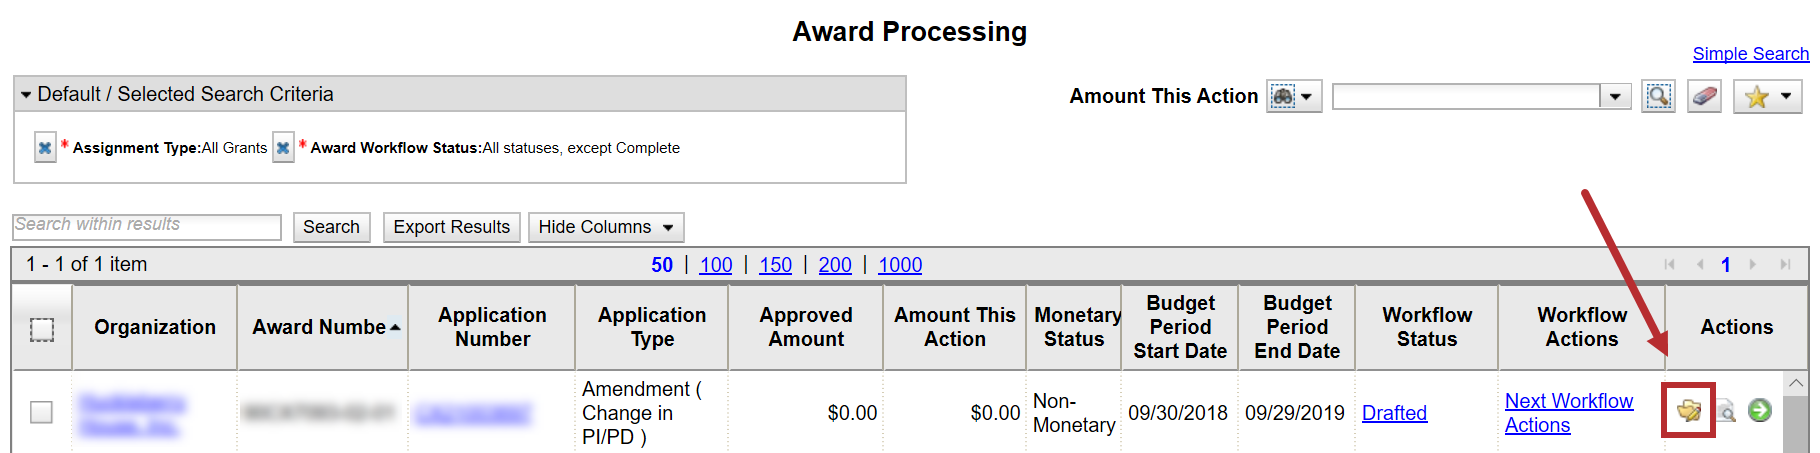
Task: Click the Search within results field
Action: (147, 226)
